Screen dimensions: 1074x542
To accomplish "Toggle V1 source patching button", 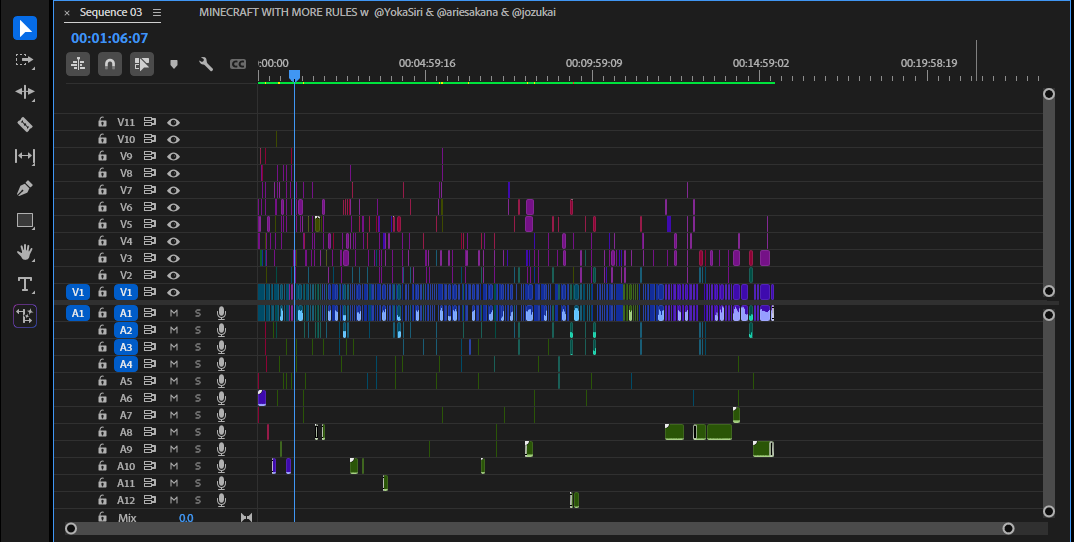I will [78, 292].
